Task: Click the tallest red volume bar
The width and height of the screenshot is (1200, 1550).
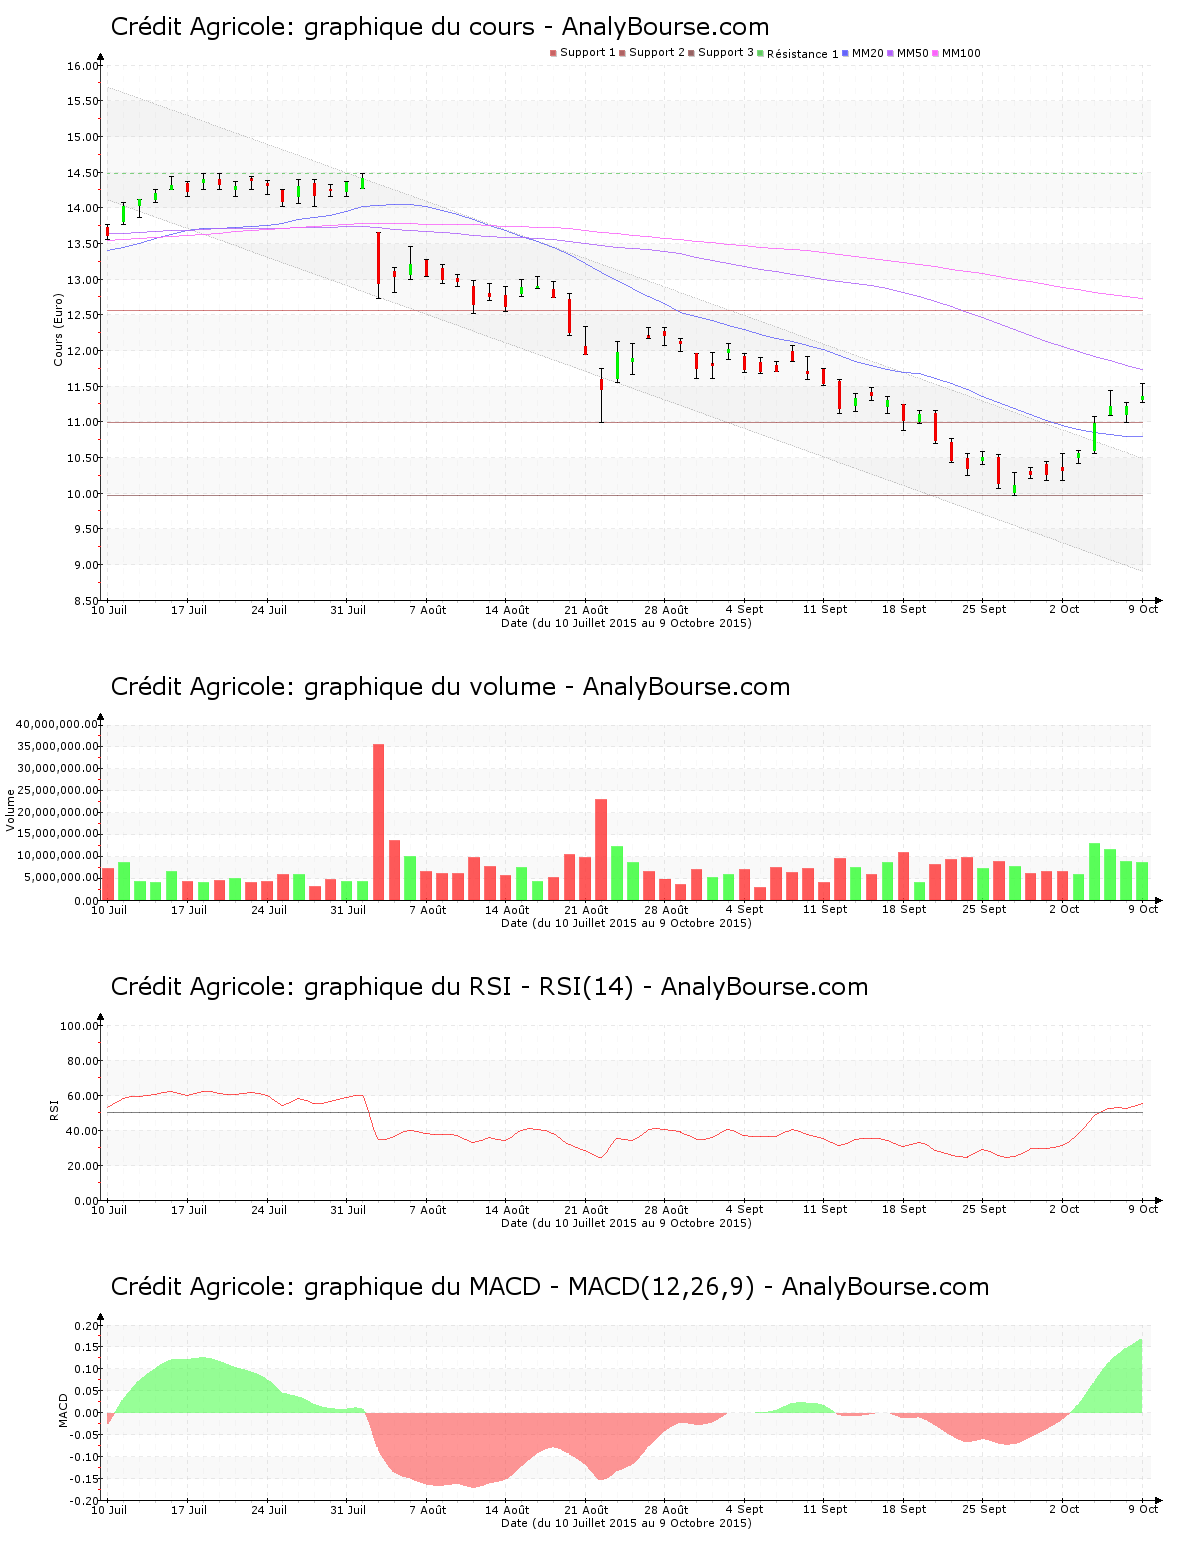Action: click(x=378, y=822)
